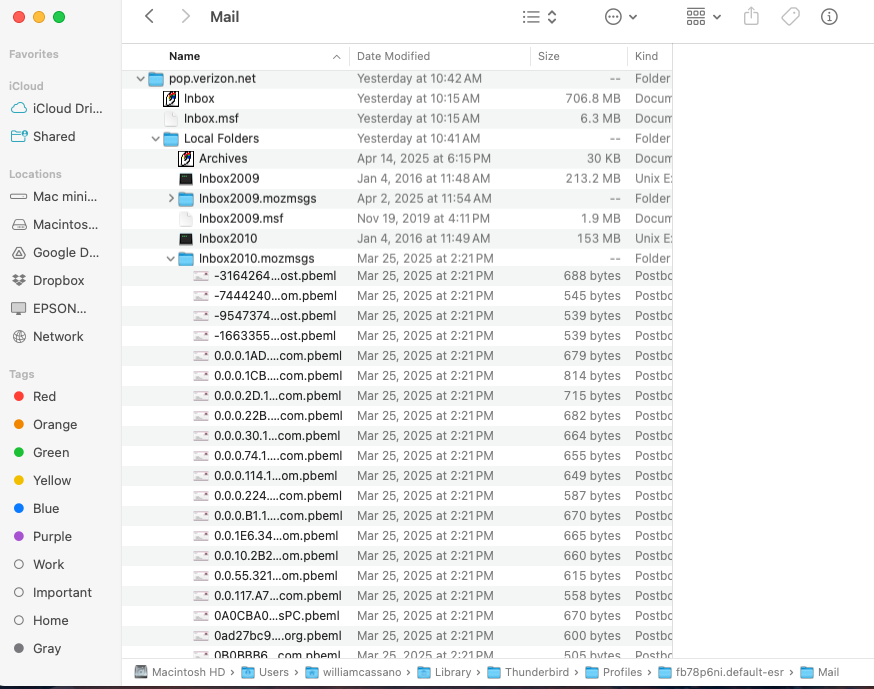Select the Inbox2010 Unix executable icon

186,239
